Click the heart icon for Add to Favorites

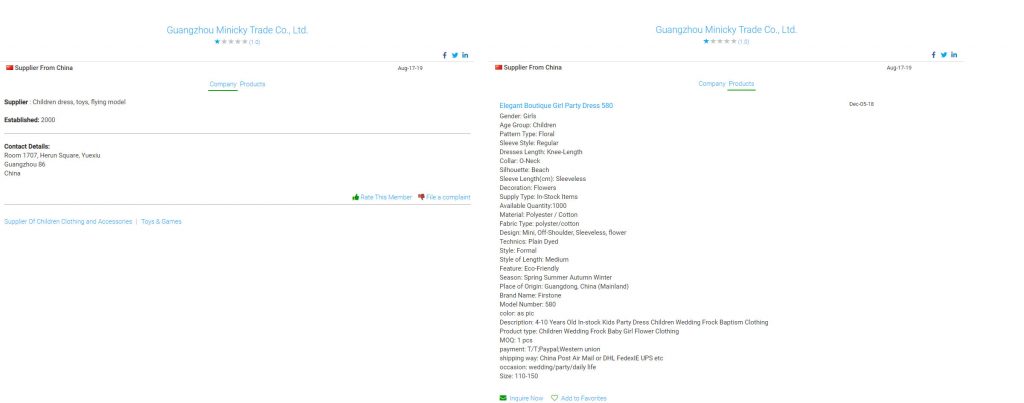[554, 398]
